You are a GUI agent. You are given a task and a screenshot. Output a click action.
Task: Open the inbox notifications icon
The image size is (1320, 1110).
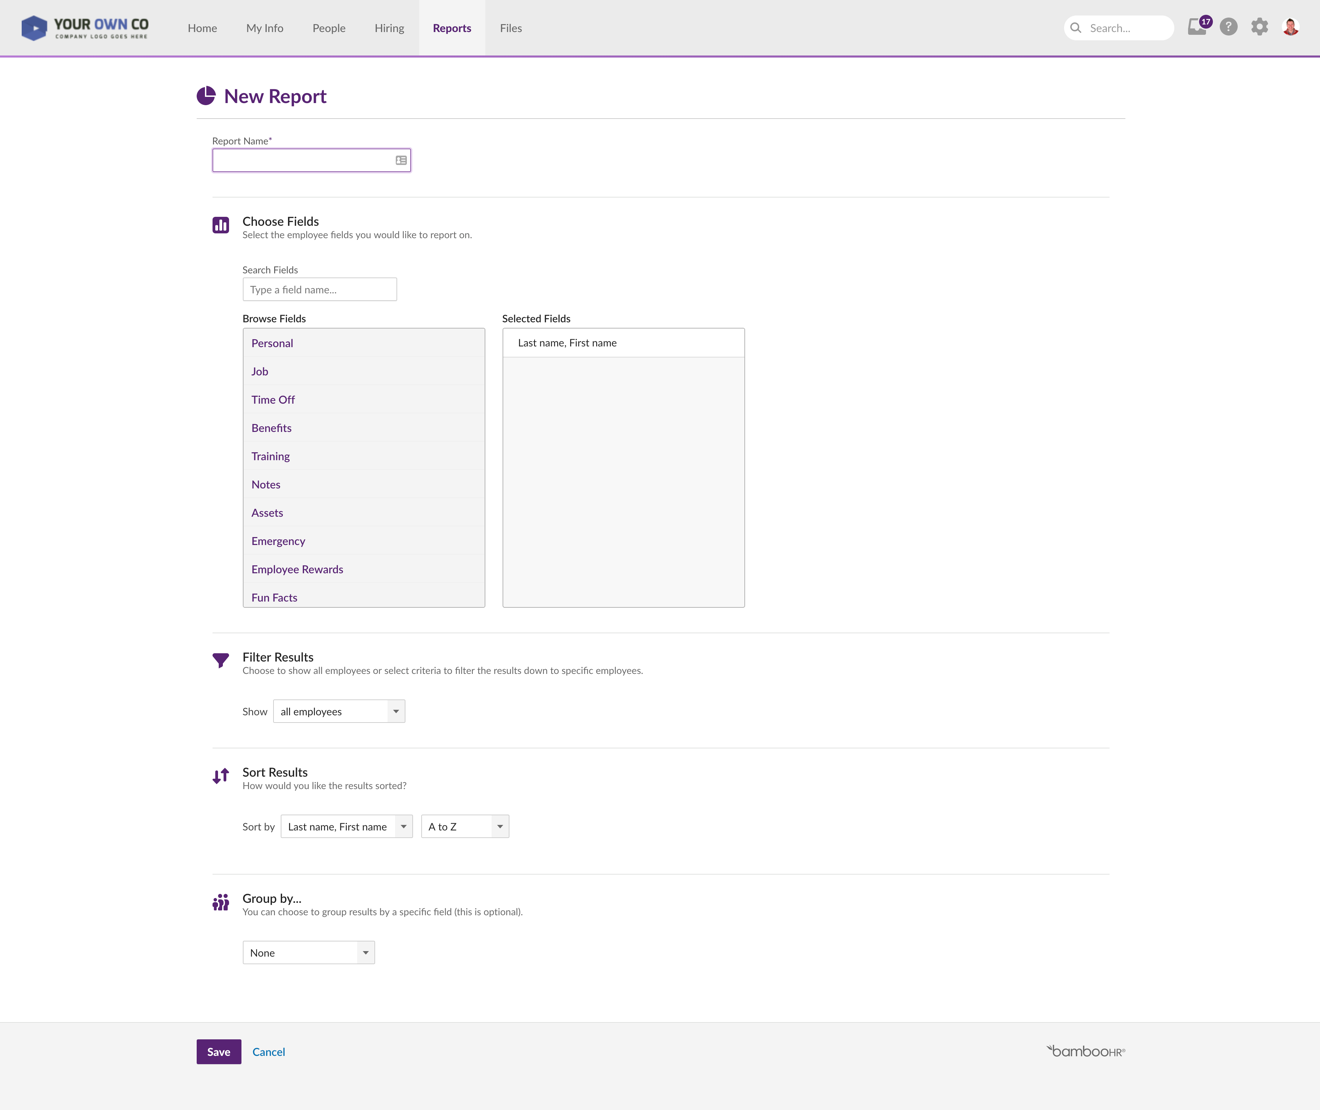coord(1198,27)
